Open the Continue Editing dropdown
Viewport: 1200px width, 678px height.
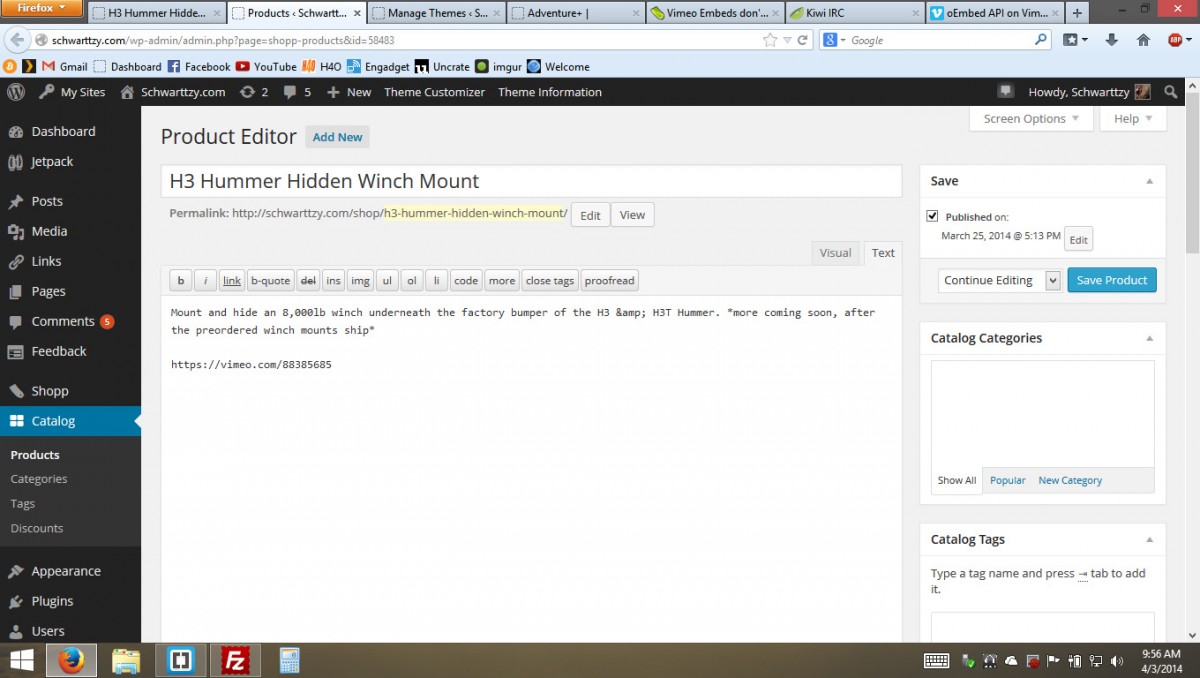tap(999, 280)
